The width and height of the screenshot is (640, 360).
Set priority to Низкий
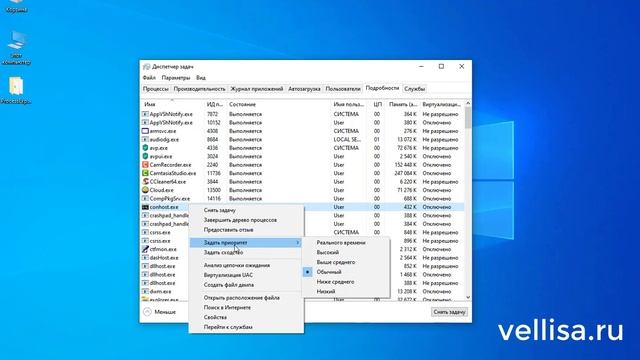click(326, 291)
